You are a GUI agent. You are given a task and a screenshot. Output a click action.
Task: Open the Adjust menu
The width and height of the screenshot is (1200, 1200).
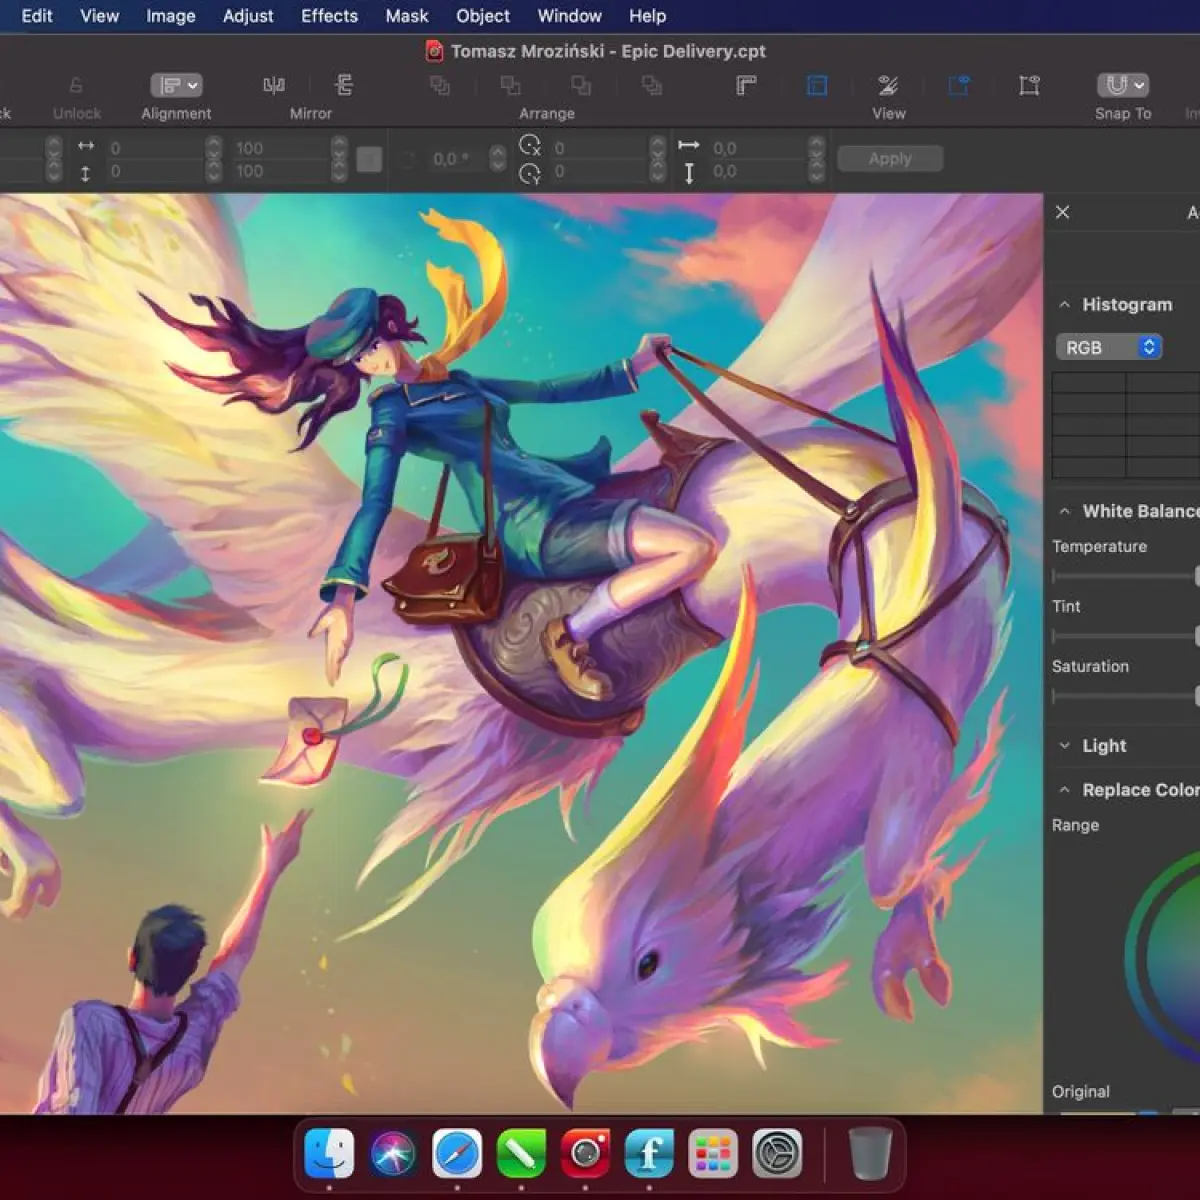click(248, 16)
